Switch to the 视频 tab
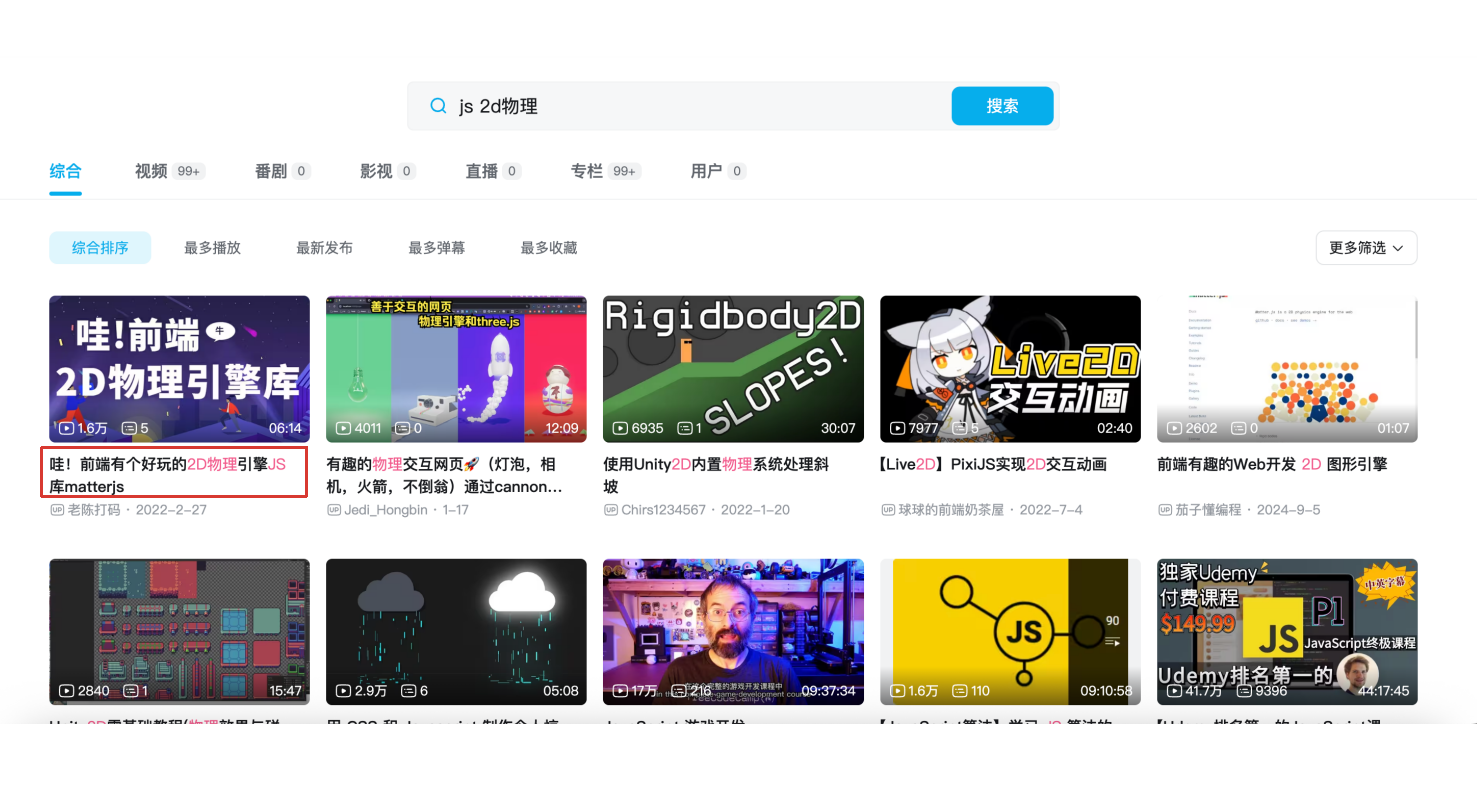This screenshot has width=1477, height=791. [x=151, y=171]
